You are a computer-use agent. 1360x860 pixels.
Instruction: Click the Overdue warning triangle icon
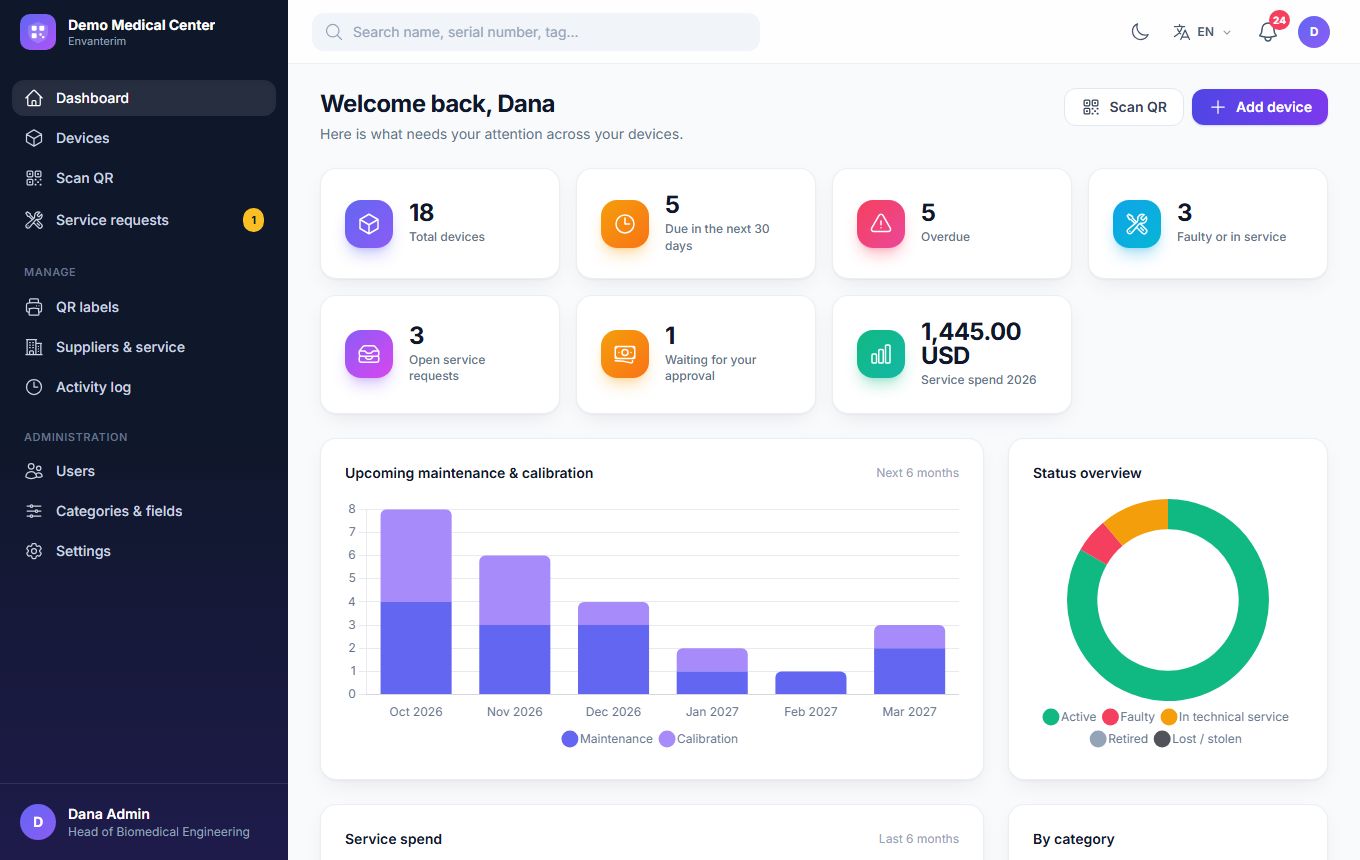pyautogui.click(x=881, y=224)
